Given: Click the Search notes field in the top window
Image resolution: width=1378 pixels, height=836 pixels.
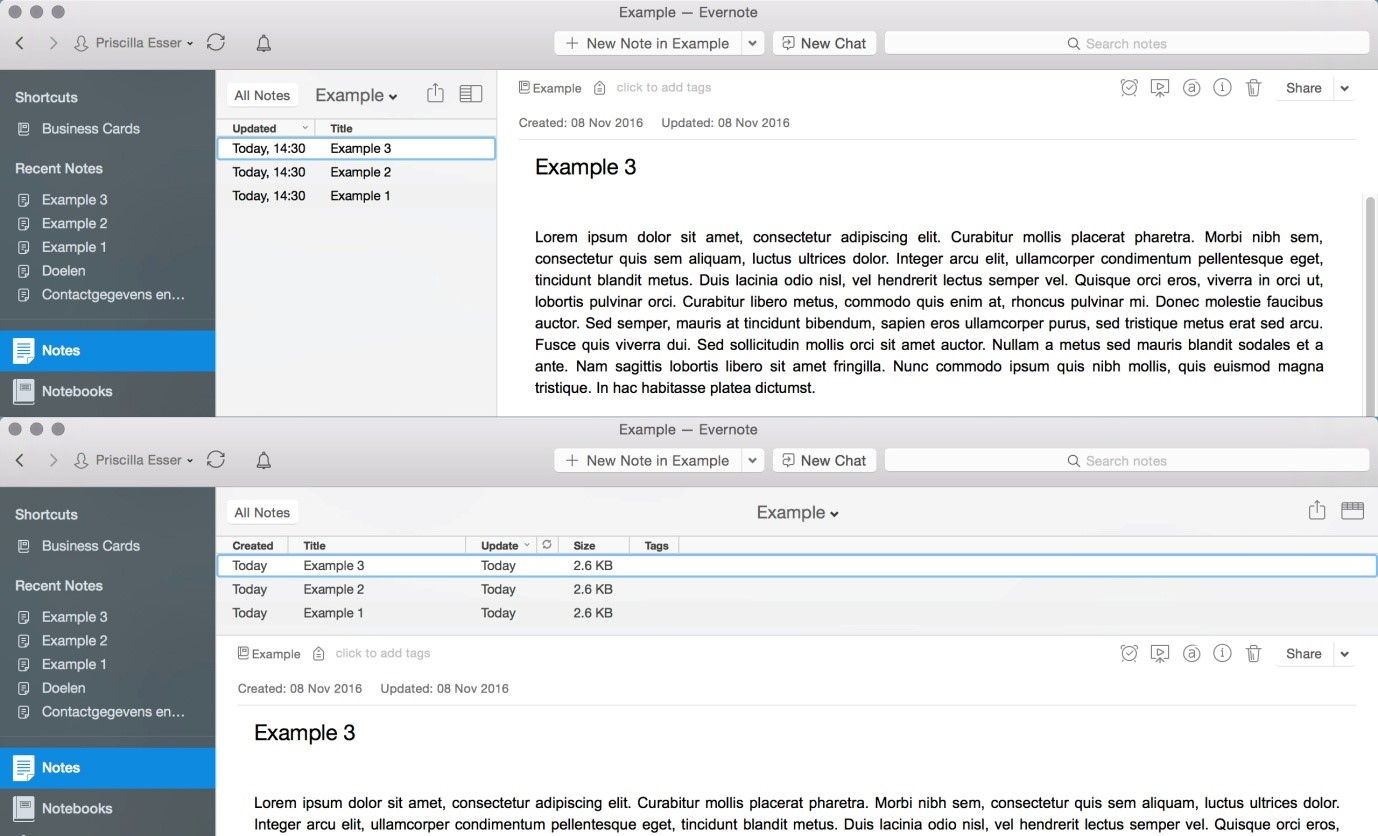Looking at the screenshot, I should click(1126, 43).
